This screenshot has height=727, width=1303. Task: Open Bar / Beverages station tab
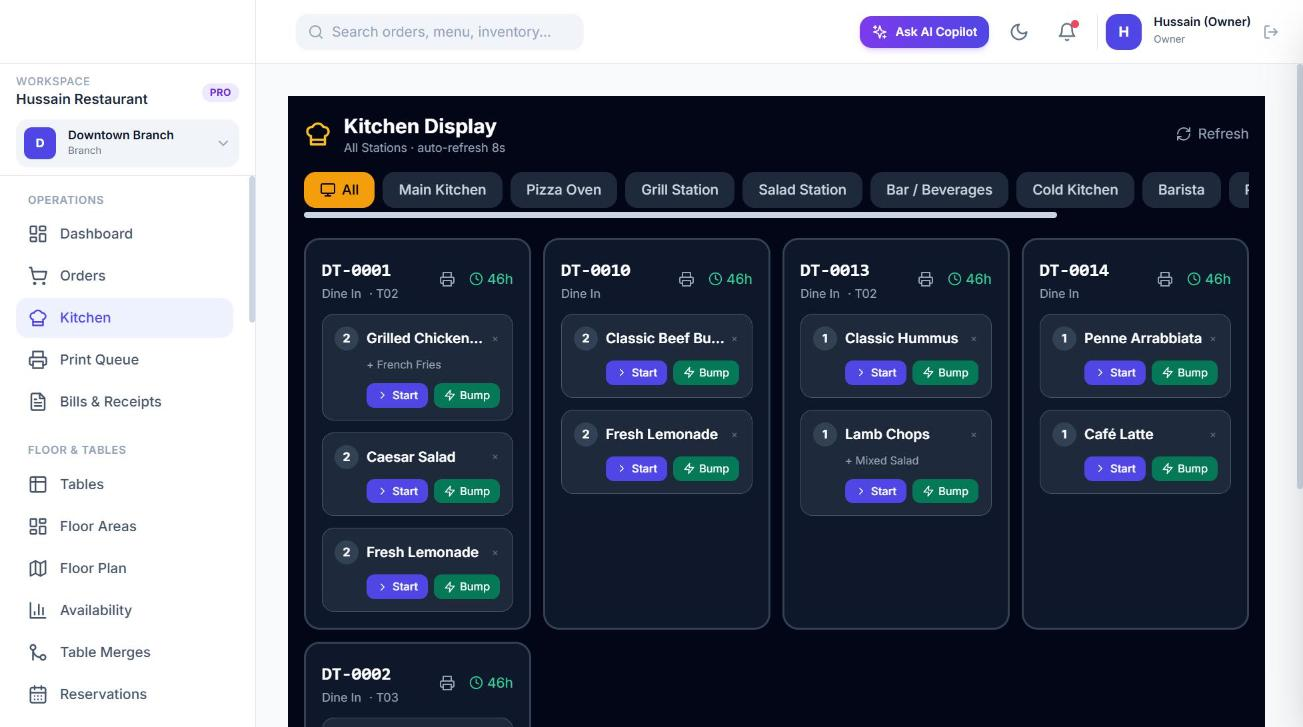click(939, 190)
